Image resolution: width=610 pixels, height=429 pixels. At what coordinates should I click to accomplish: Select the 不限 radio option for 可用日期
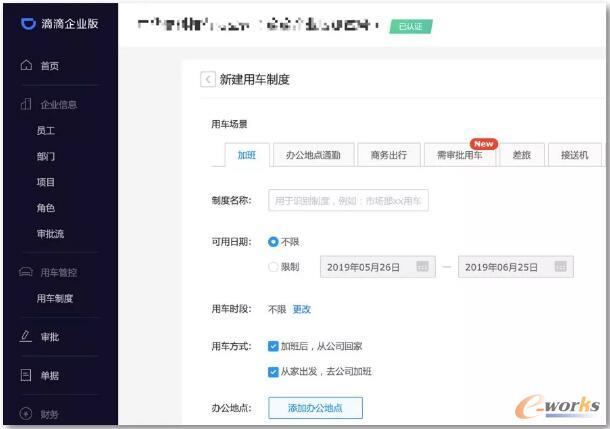coord(273,242)
